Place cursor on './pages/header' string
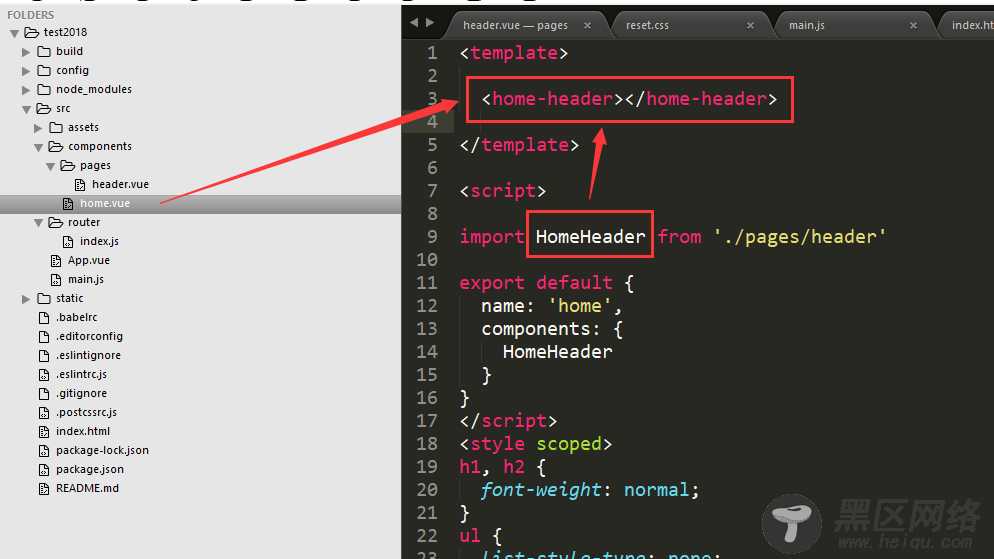The width and height of the screenshot is (994, 559). coord(799,237)
